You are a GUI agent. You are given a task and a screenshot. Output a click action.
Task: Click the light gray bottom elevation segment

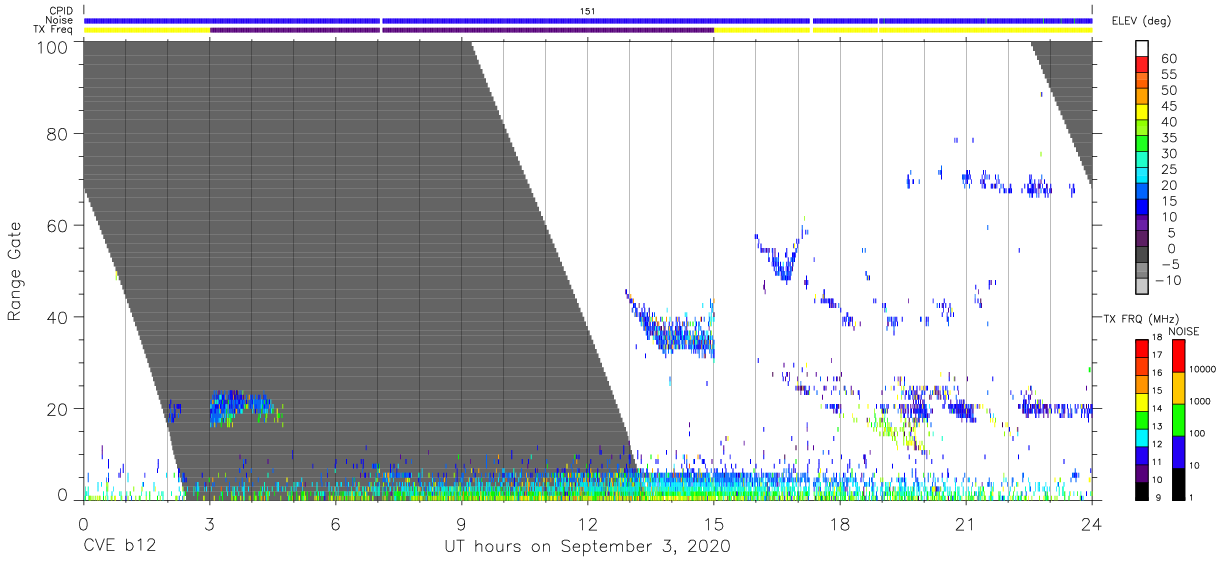pos(1142,288)
